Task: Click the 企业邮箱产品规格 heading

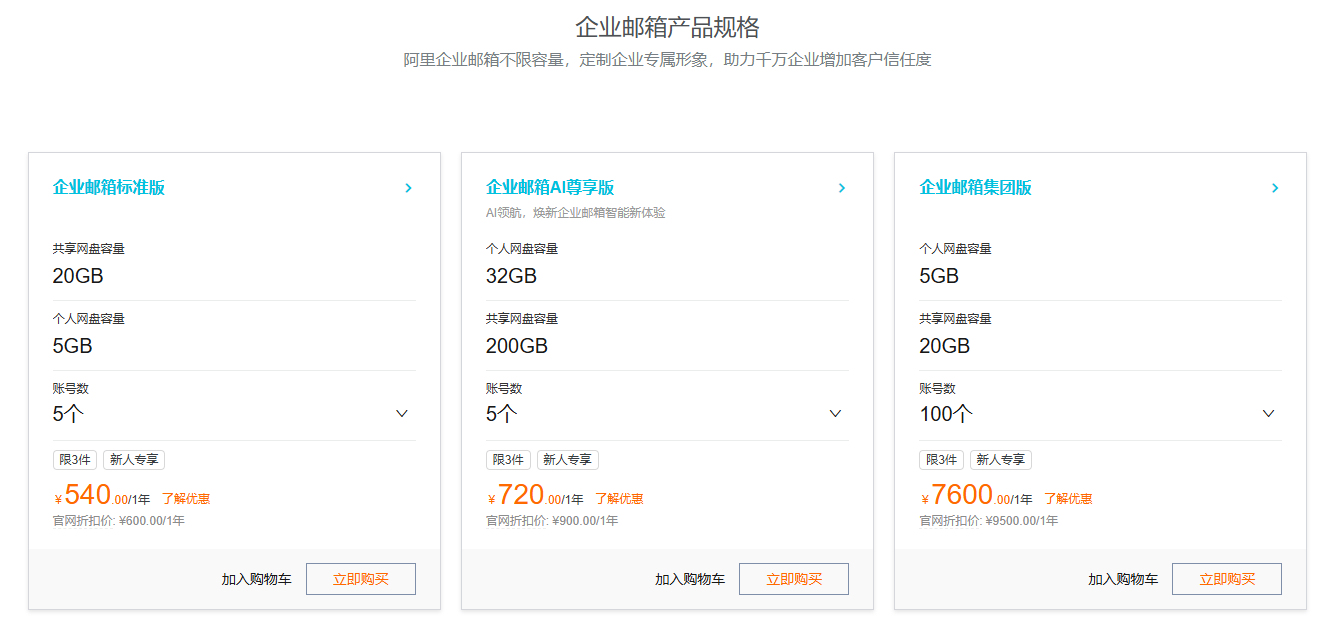Action: [667, 27]
